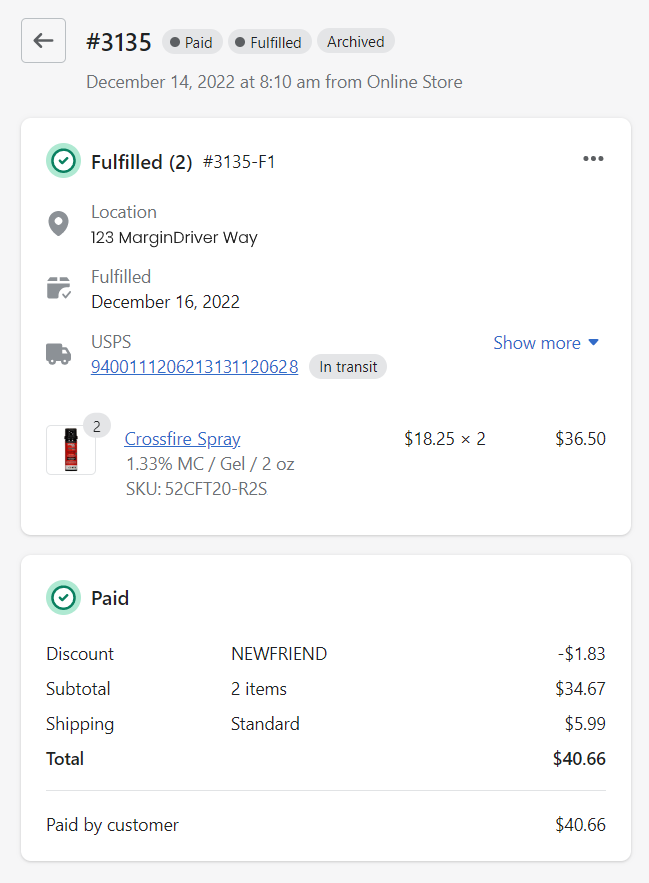Toggle the Fulfilled status badge
The width and height of the screenshot is (649, 883).
click(x=269, y=42)
